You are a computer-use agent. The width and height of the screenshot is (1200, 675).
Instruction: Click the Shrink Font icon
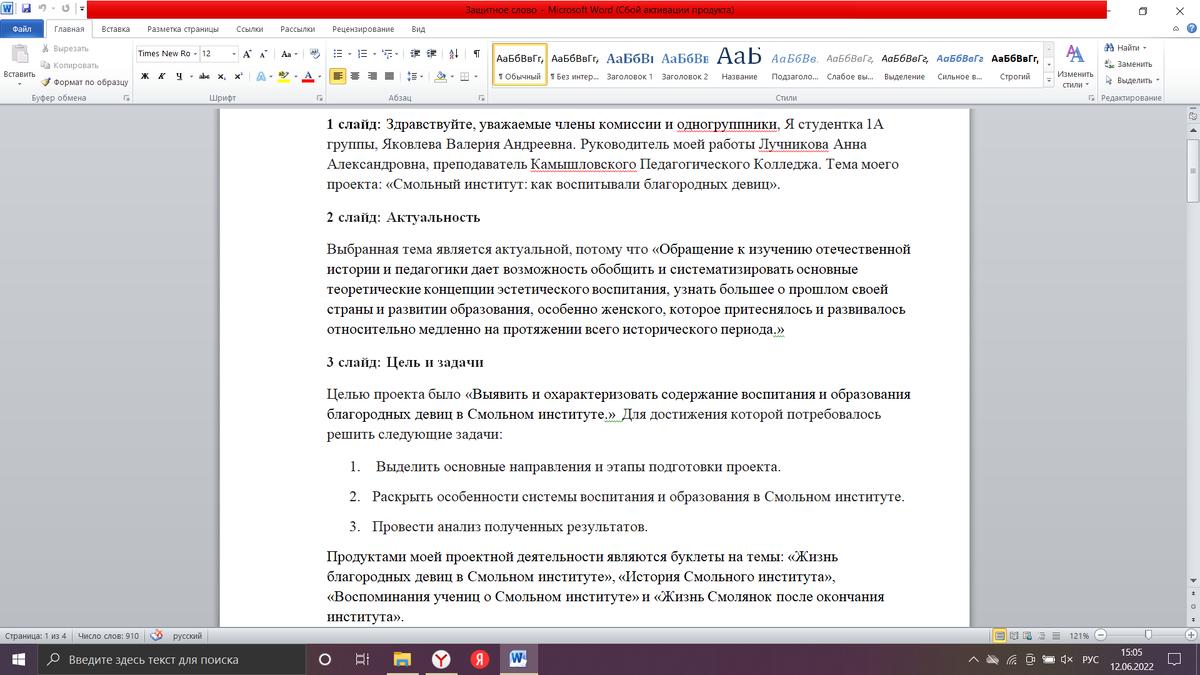(x=265, y=54)
